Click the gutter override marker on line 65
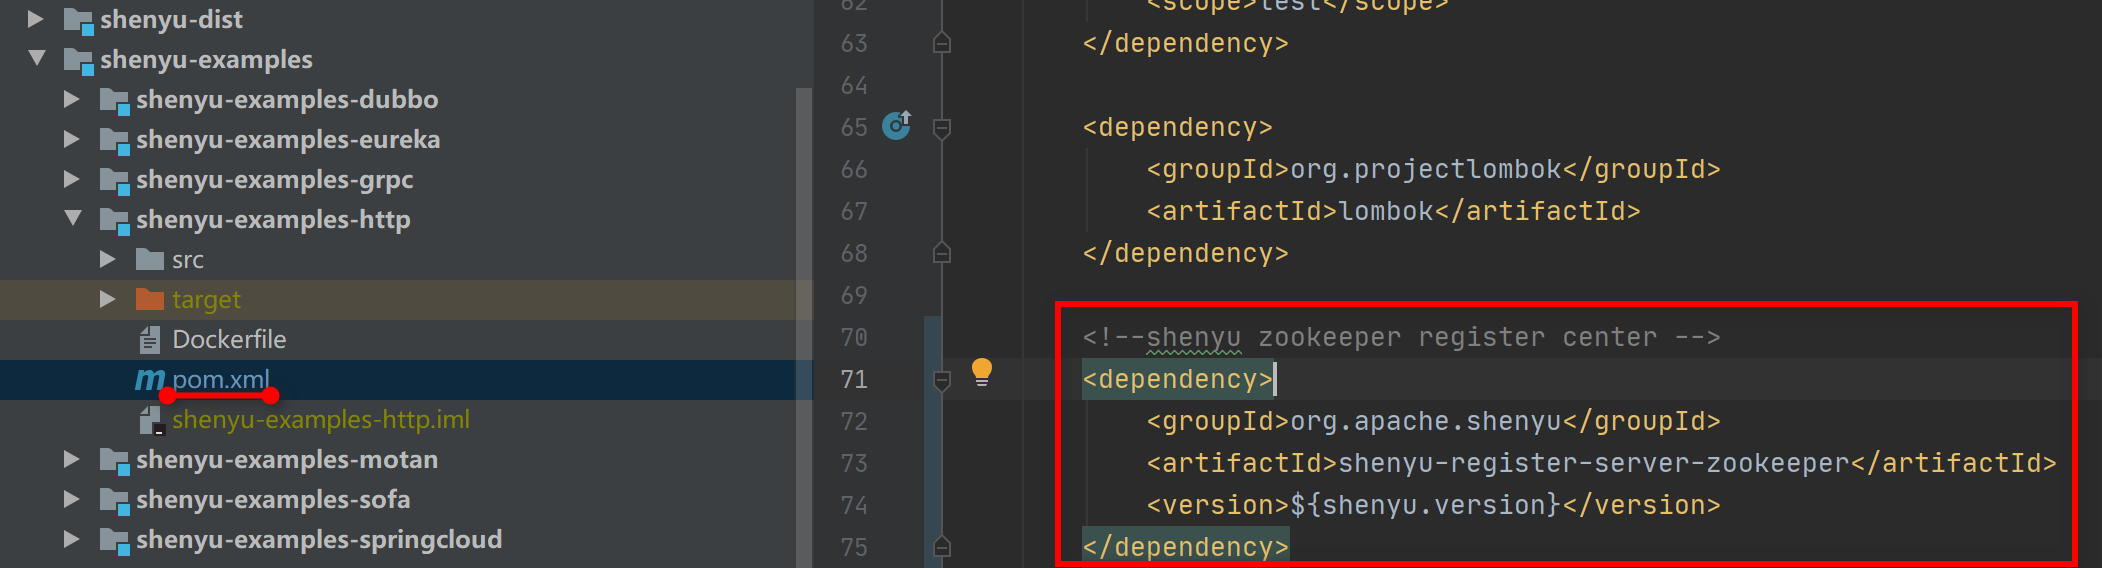 point(896,126)
